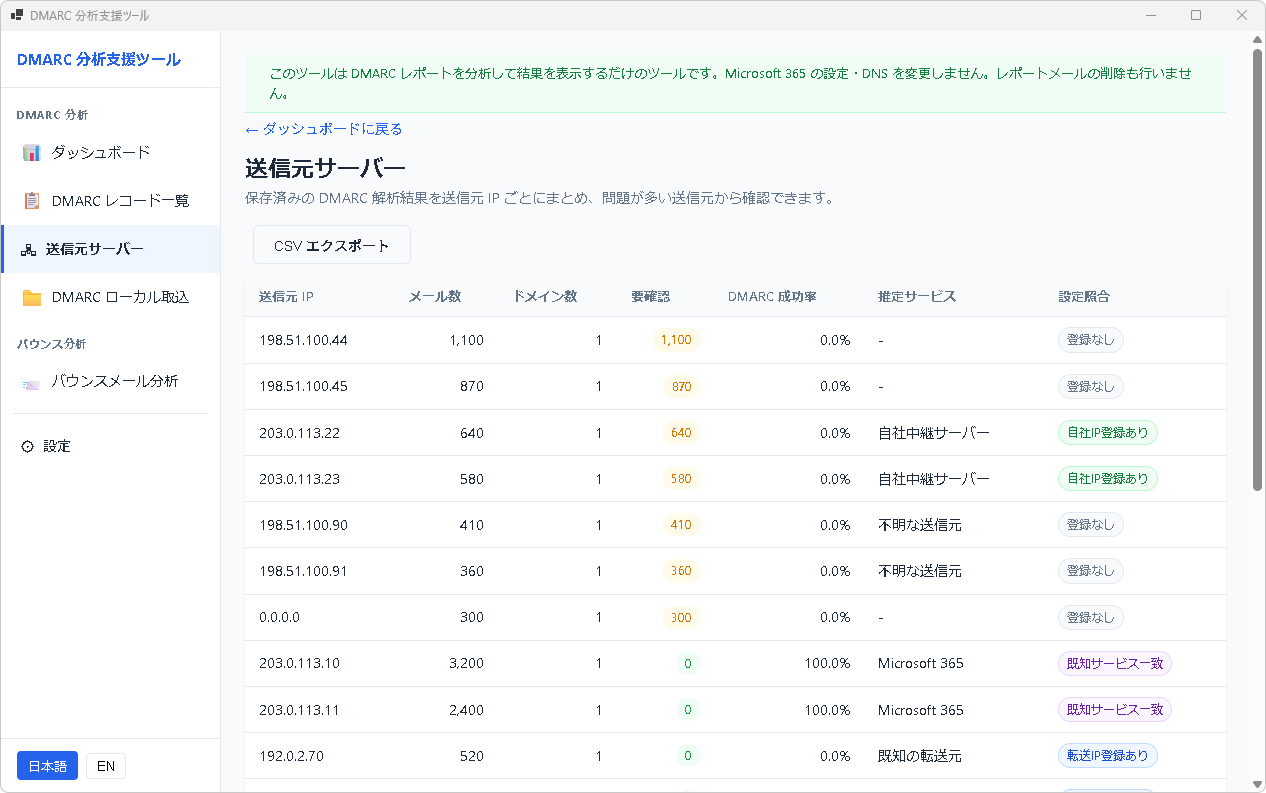
Task: Select the IP 203.0.113.10 cell
Action: pos(299,663)
